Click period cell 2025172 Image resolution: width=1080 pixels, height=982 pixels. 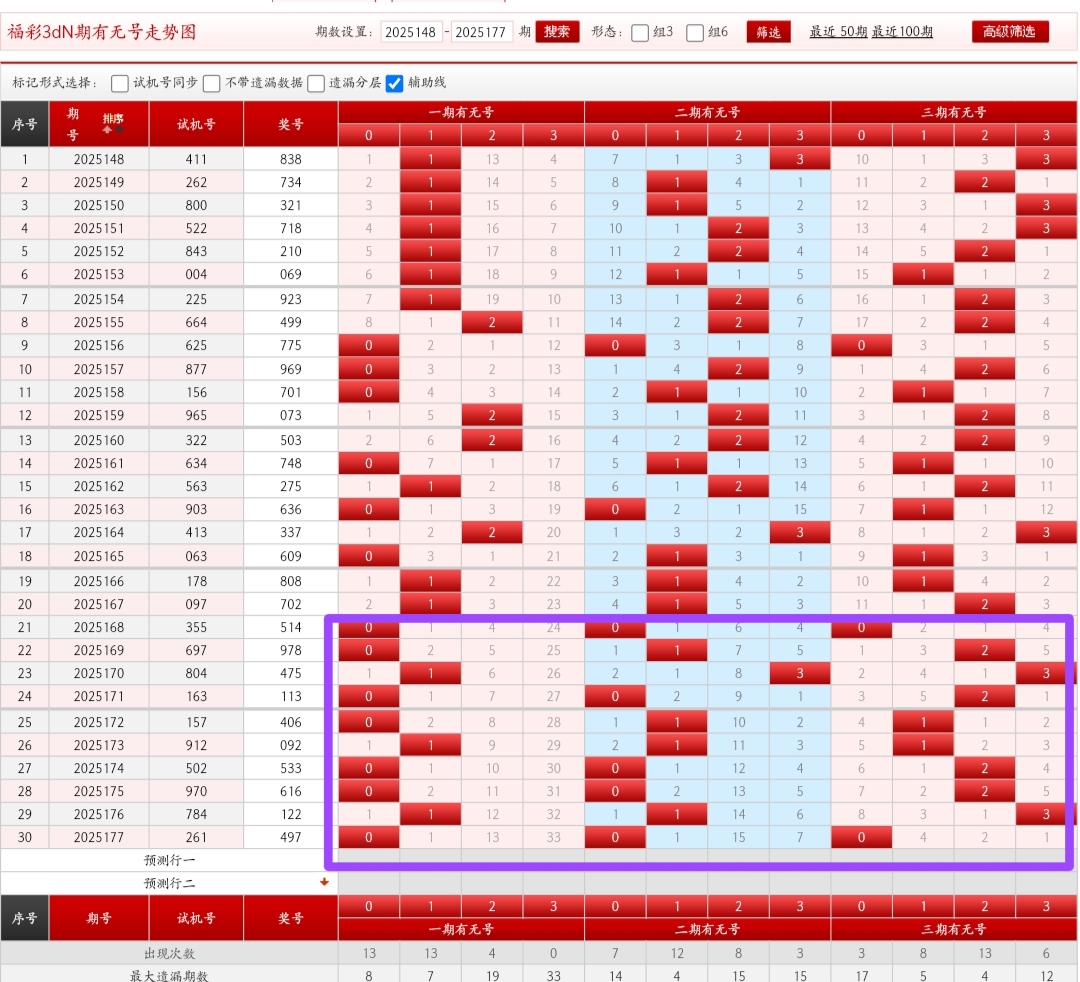tap(99, 722)
